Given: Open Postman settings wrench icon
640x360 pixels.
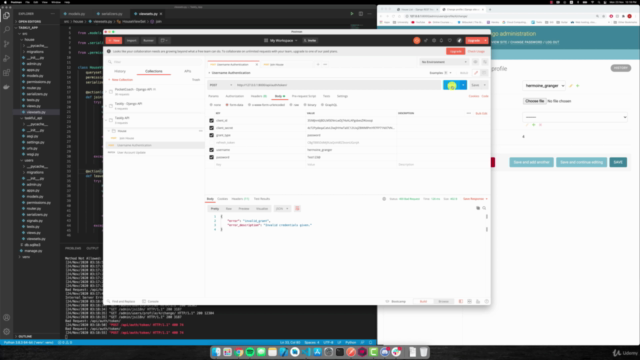Looking at the screenshot, I should [x=434, y=40].
